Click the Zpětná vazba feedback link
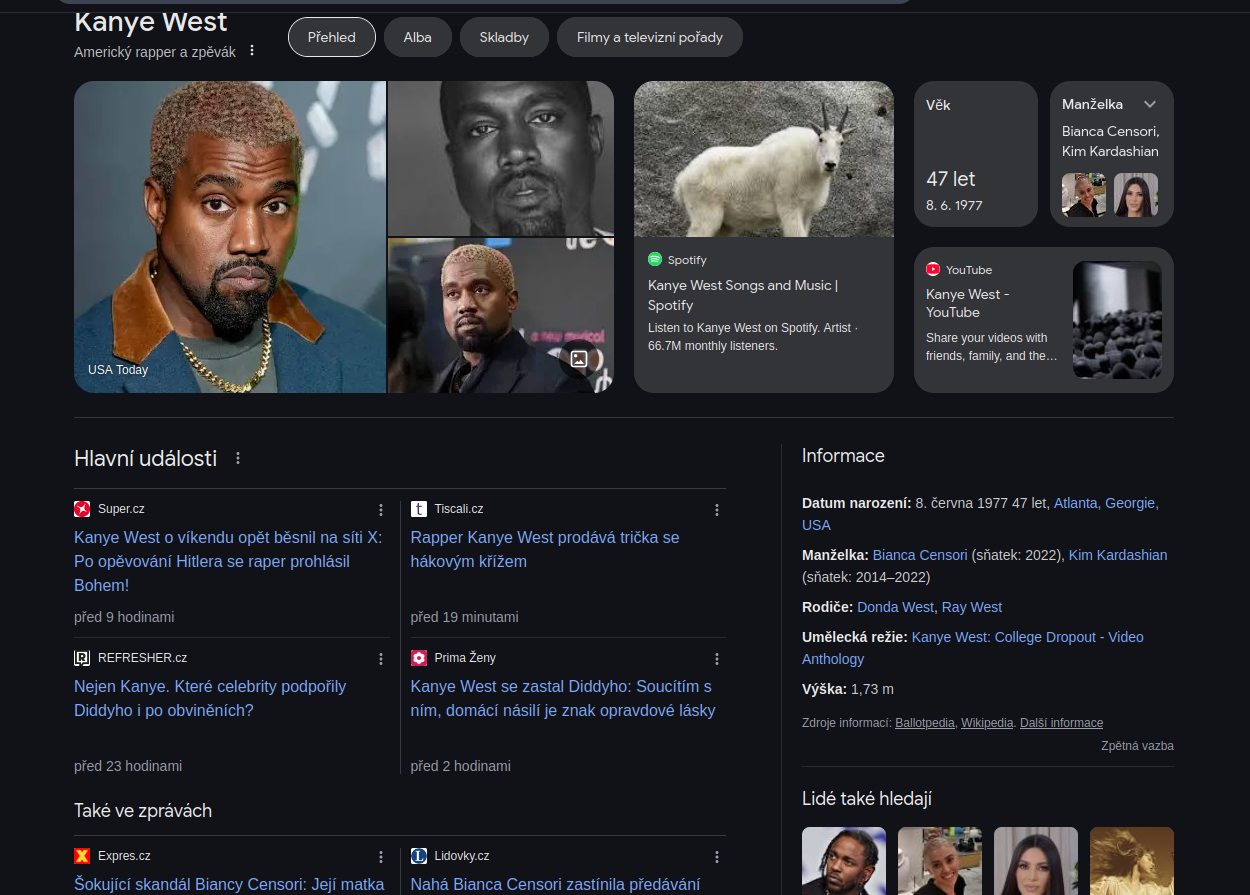The height and width of the screenshot is (895, 1250). click(1137, 746)
